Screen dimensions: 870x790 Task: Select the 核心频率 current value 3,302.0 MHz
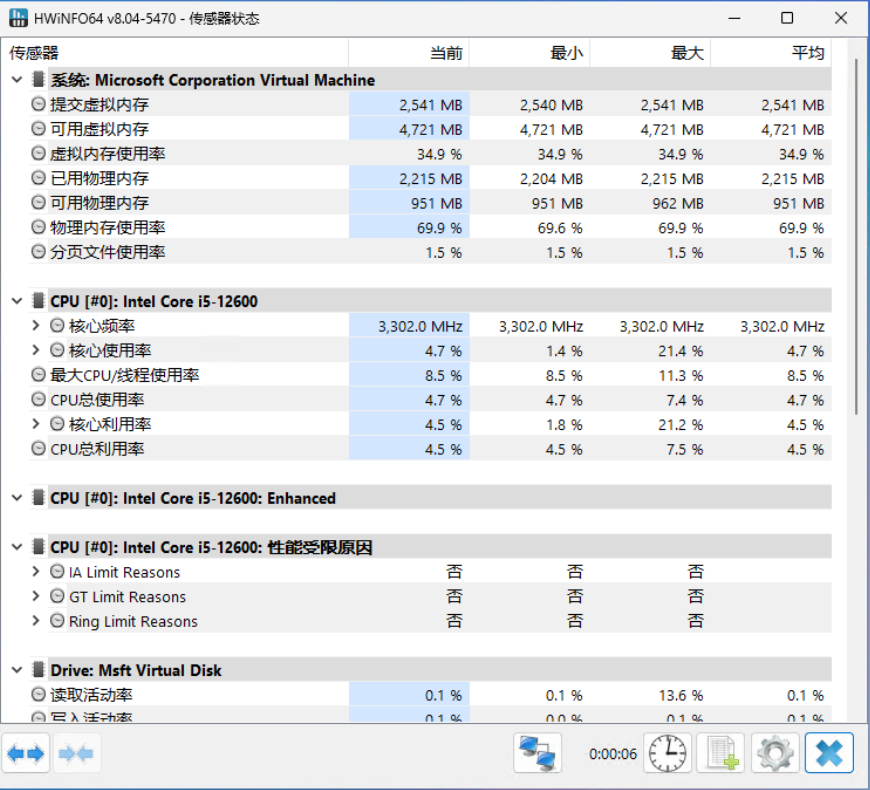tap(420, 326)
